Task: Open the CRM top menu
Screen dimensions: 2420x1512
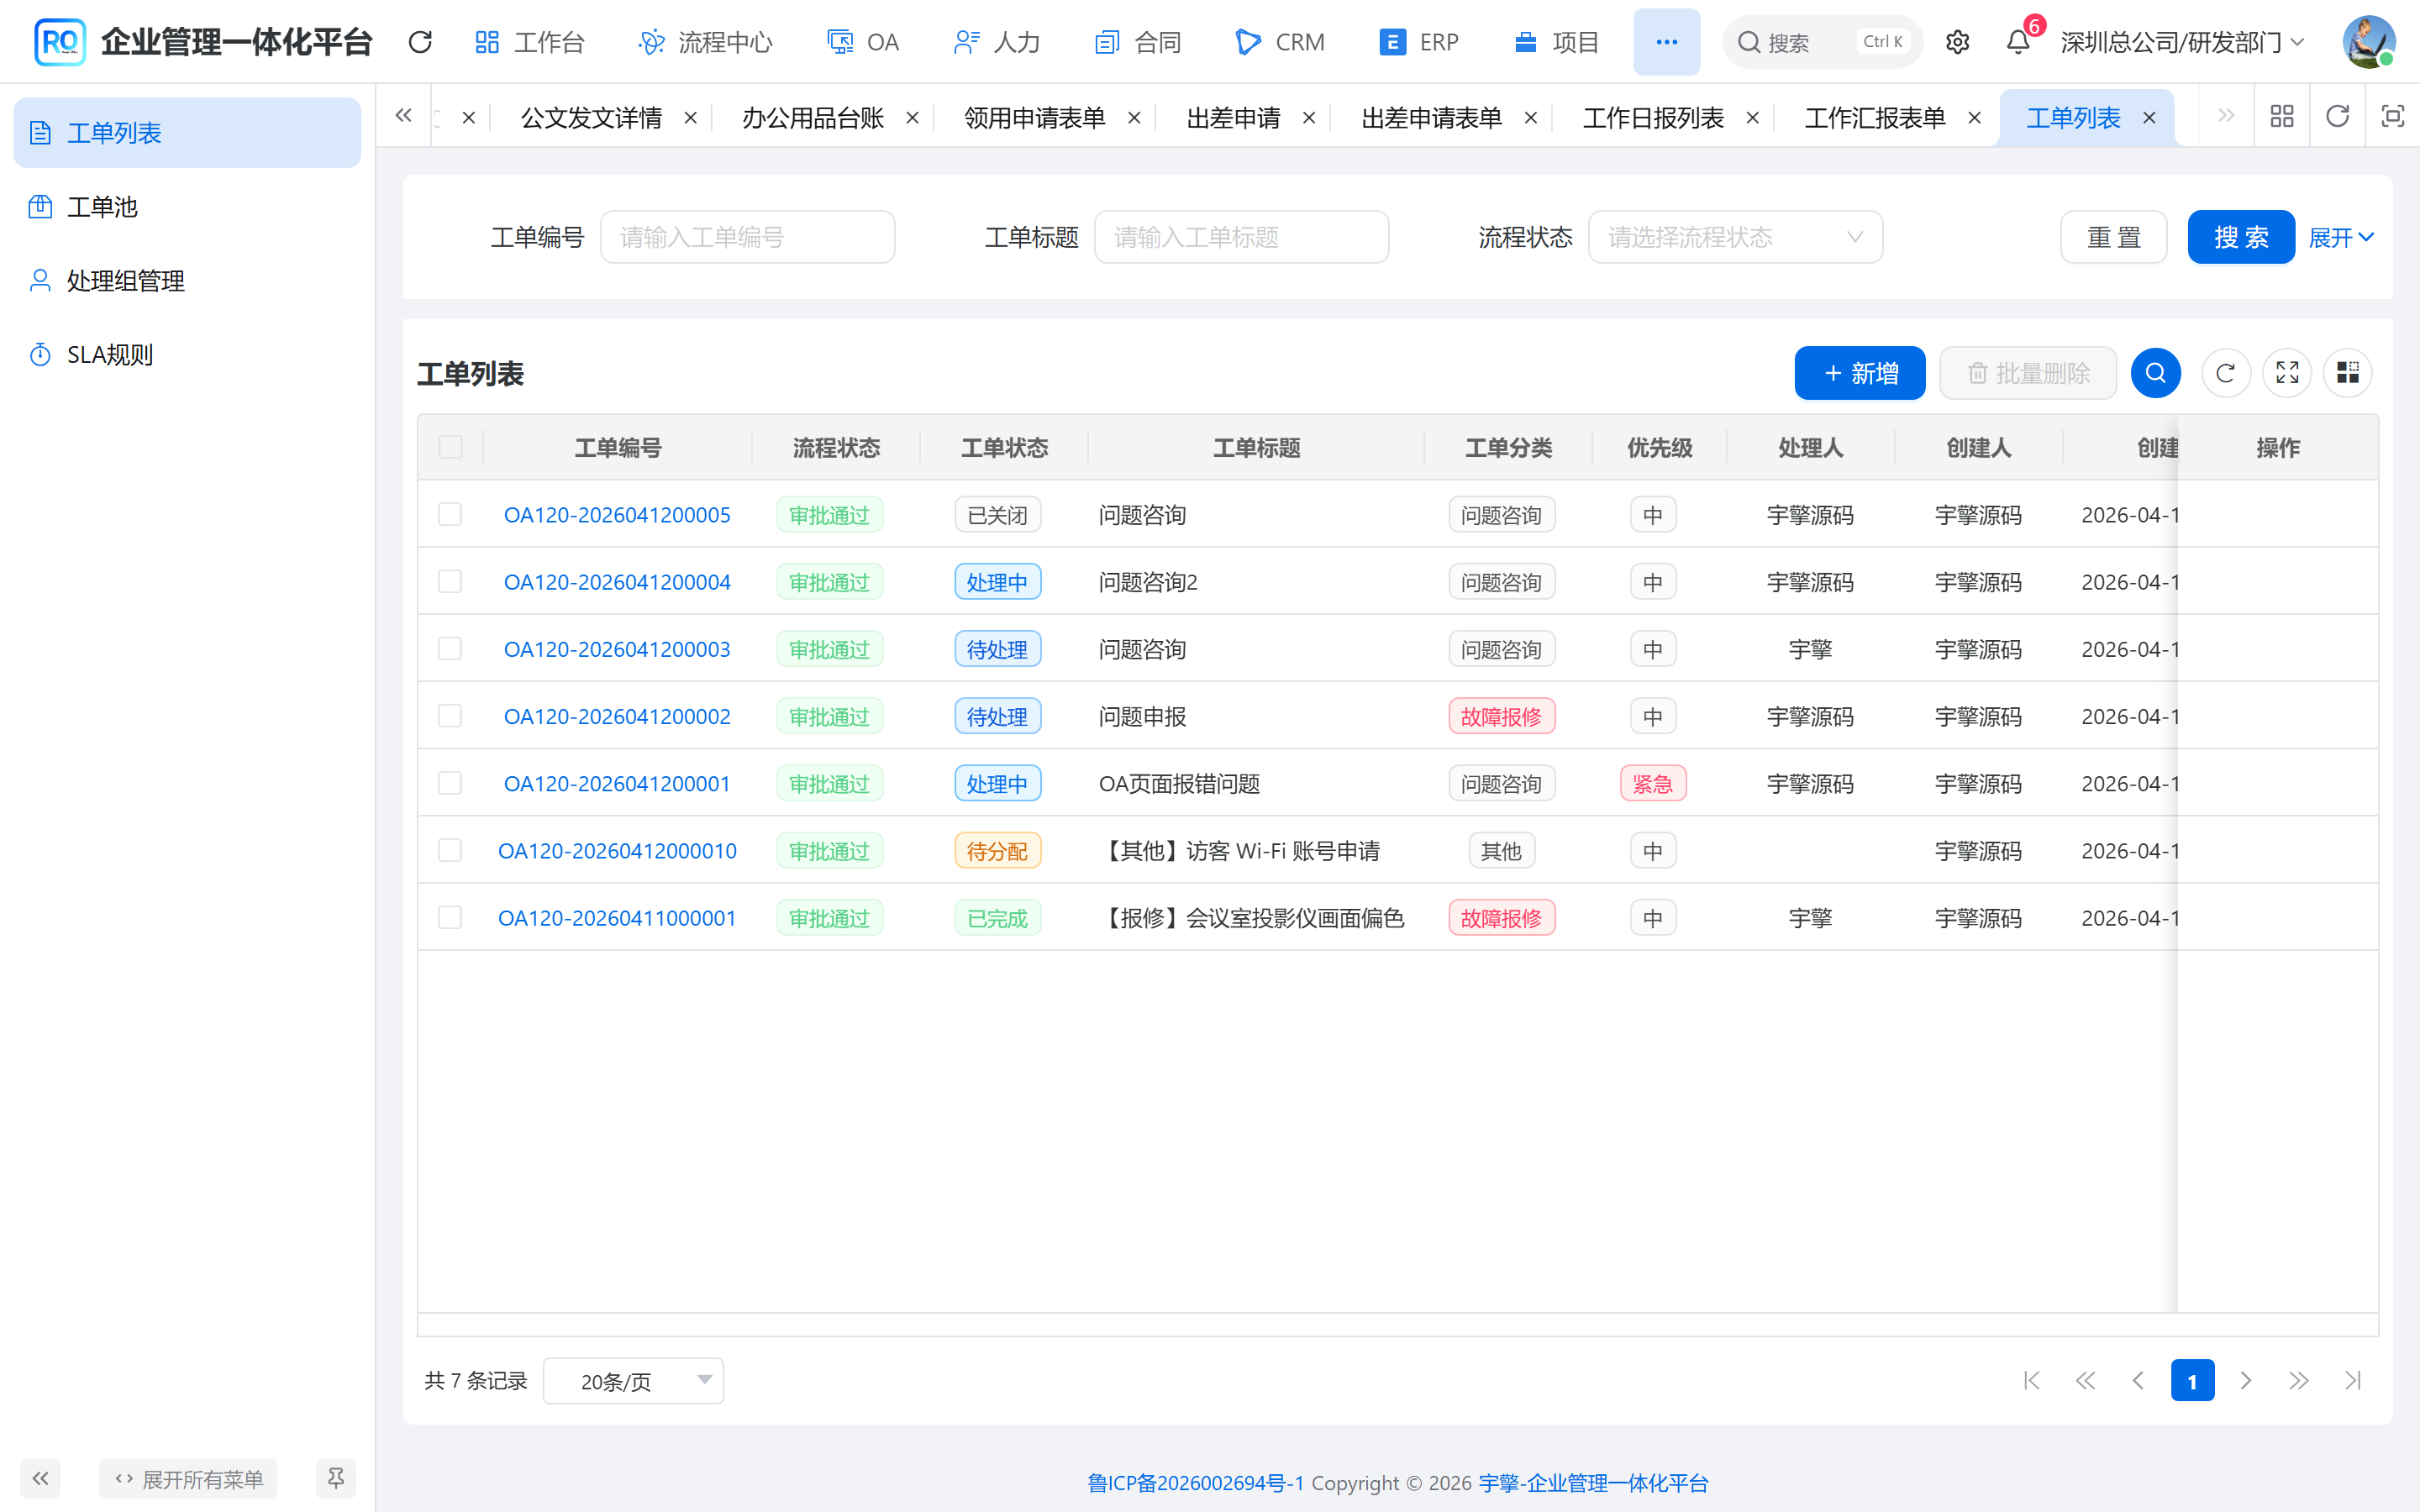Action: click(x=1280, y=42)
